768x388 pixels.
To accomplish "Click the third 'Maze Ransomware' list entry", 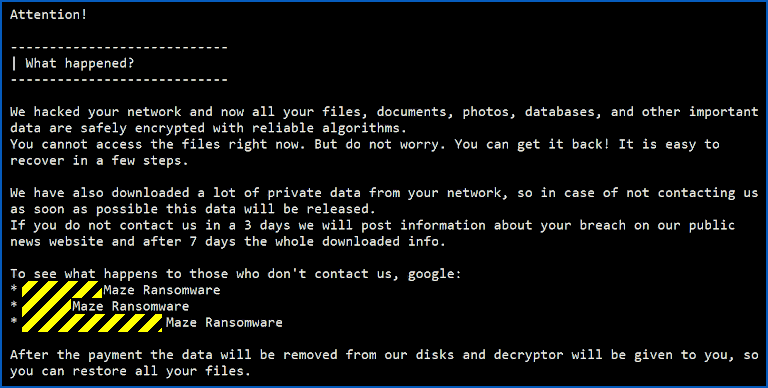I will tap(224, 323).
